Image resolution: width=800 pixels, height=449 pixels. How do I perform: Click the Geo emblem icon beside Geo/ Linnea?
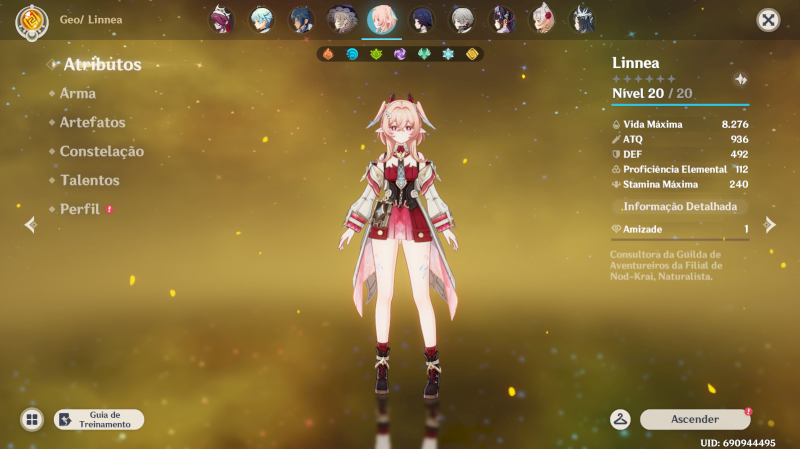tap(32, 22)
